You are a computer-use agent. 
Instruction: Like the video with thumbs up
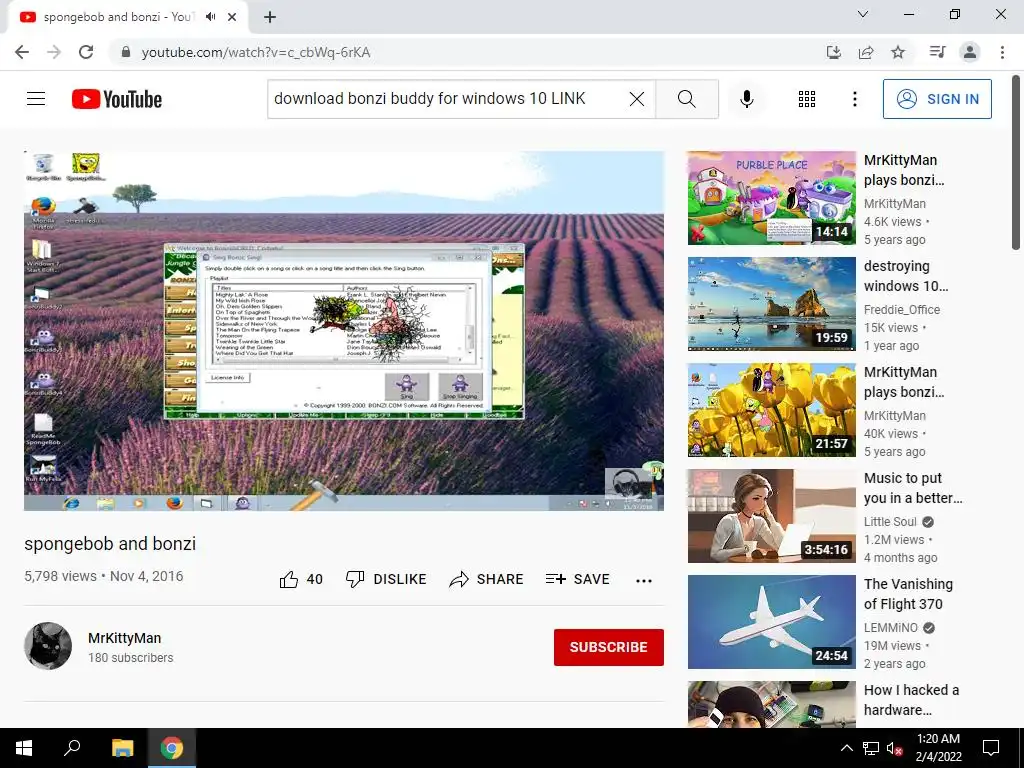tap(289, 579)
